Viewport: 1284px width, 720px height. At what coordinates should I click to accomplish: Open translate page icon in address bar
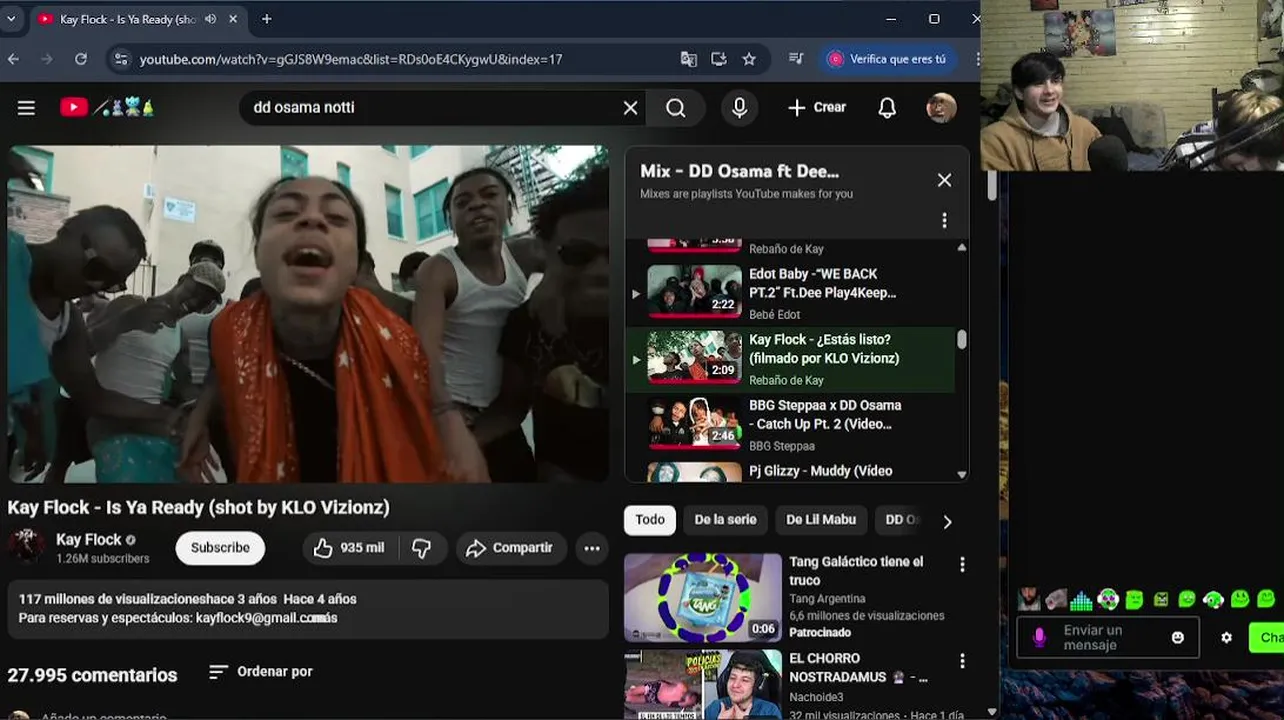pyautogui.click(x=689, y=59)
